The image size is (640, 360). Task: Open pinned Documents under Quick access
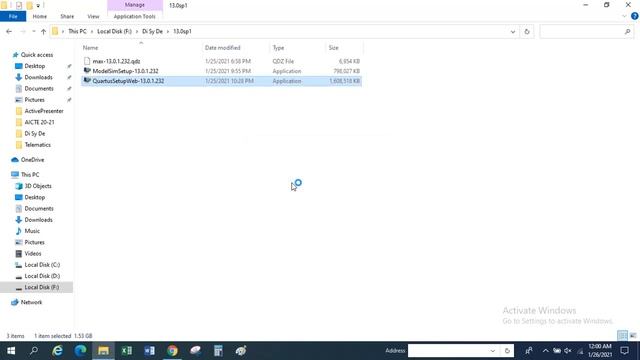[x=39, y=89]
